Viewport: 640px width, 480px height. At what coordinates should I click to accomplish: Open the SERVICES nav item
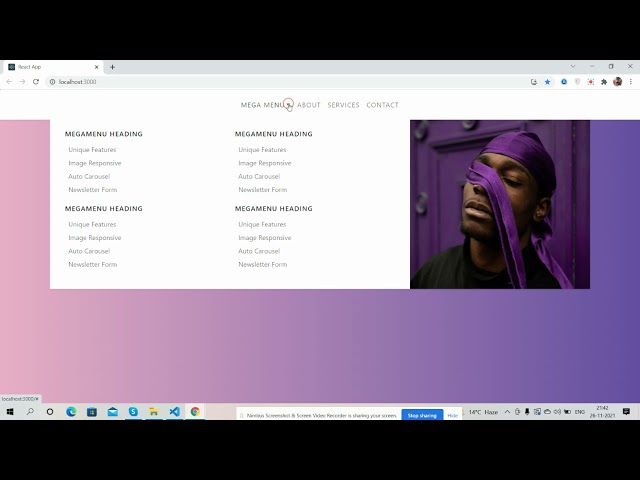click(x=343, y=105)
